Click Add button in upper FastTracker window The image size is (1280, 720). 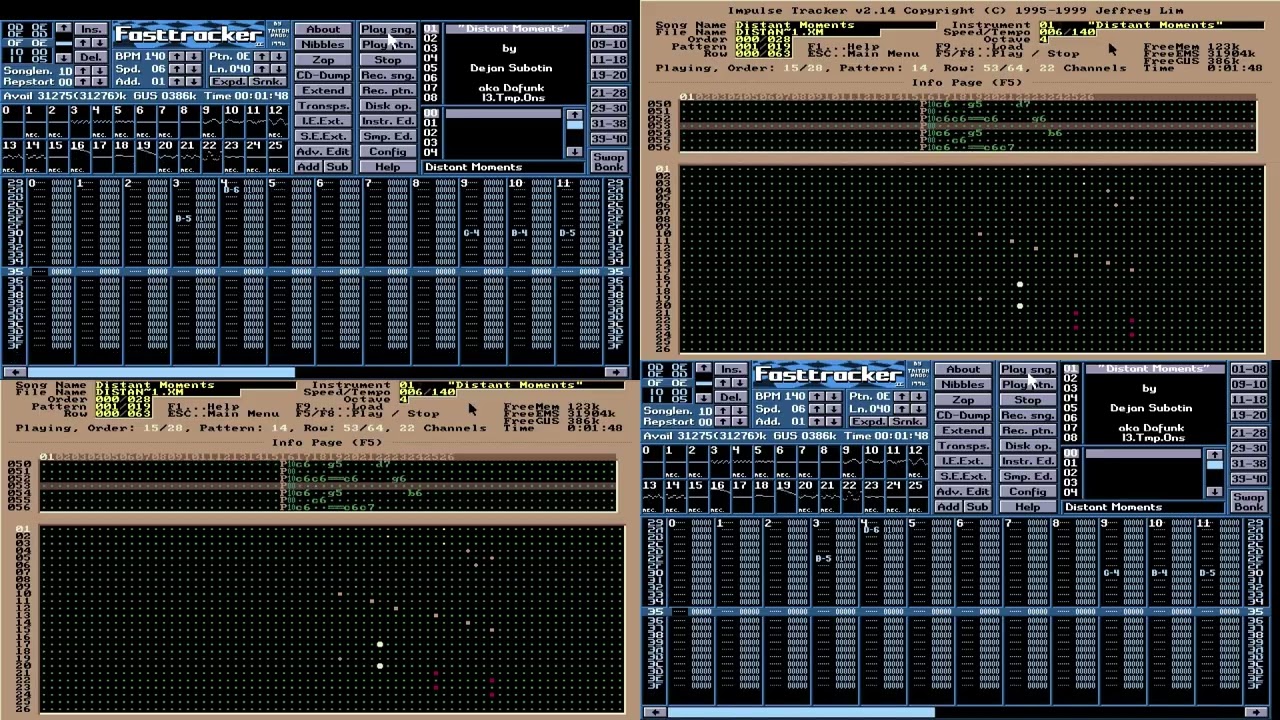pos(309,167)
